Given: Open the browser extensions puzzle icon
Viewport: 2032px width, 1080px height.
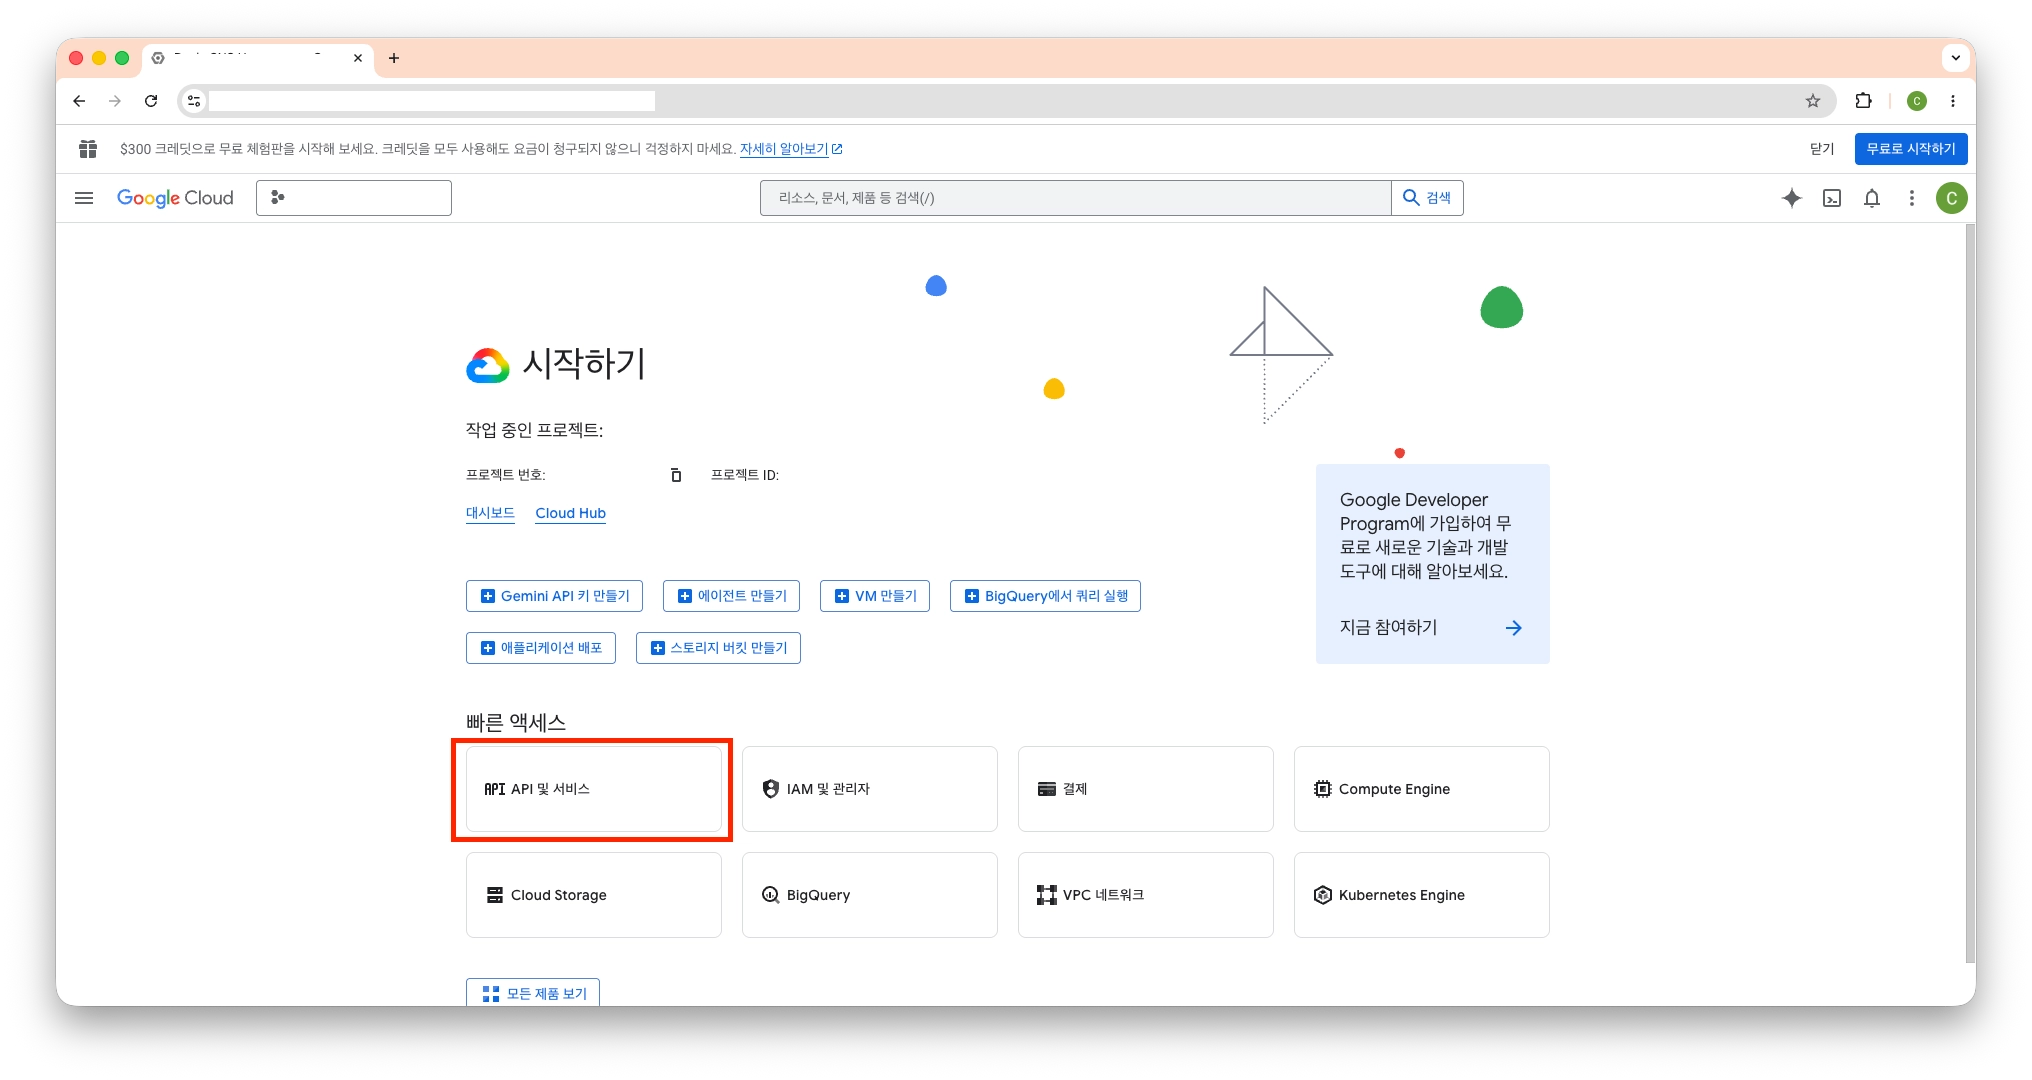Looking at the screenshot, I should click(1863, 101).
